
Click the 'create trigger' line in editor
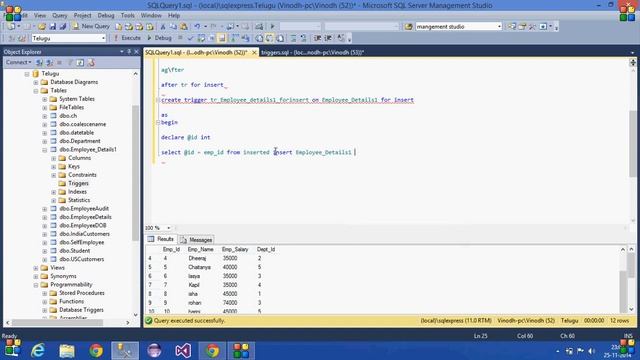[287, 100]
